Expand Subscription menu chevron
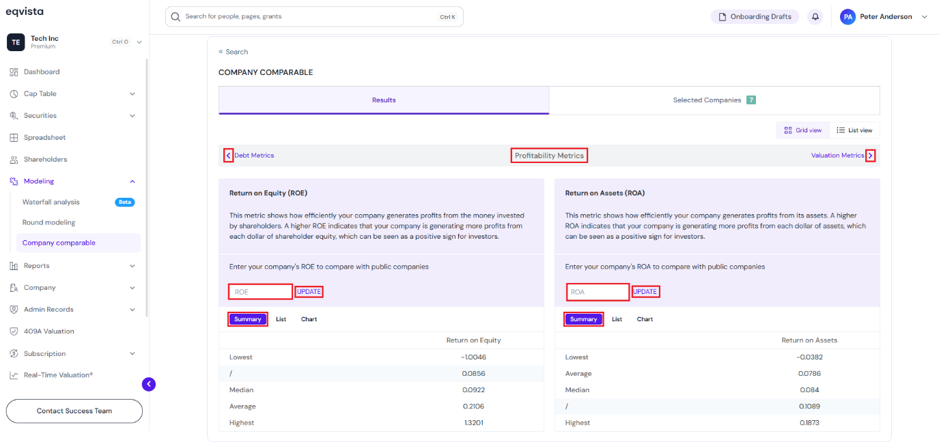Image resolution: width=939 pixels, height=444 pixels. [x=132, y=354]
